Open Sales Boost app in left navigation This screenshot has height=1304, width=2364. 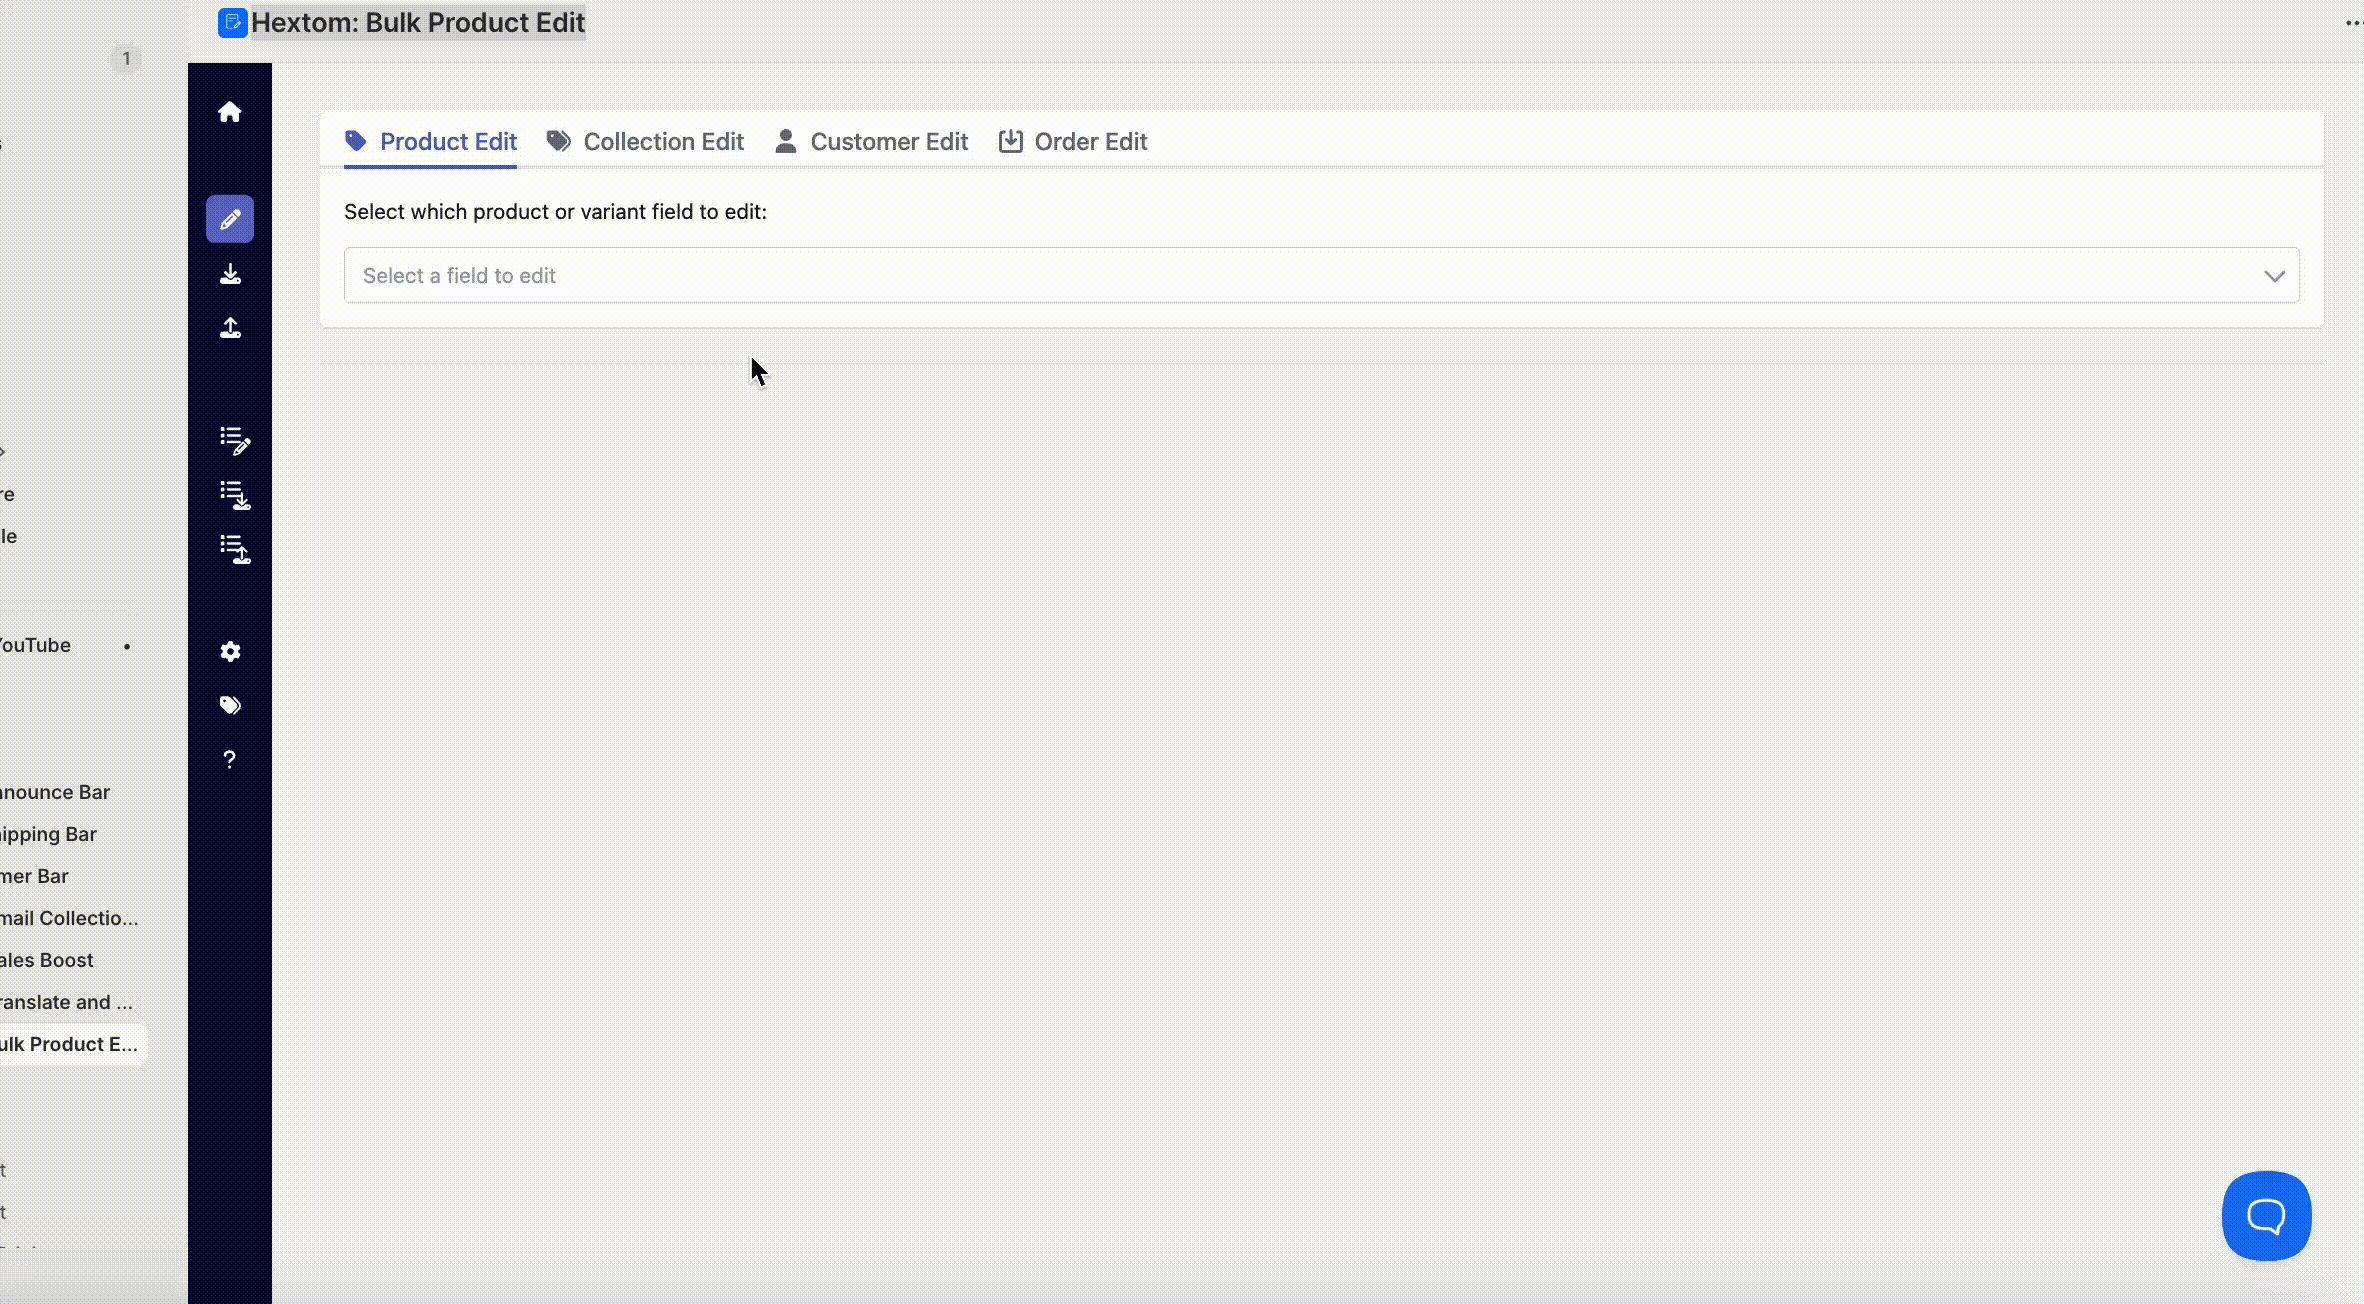(x=48, y=960)
